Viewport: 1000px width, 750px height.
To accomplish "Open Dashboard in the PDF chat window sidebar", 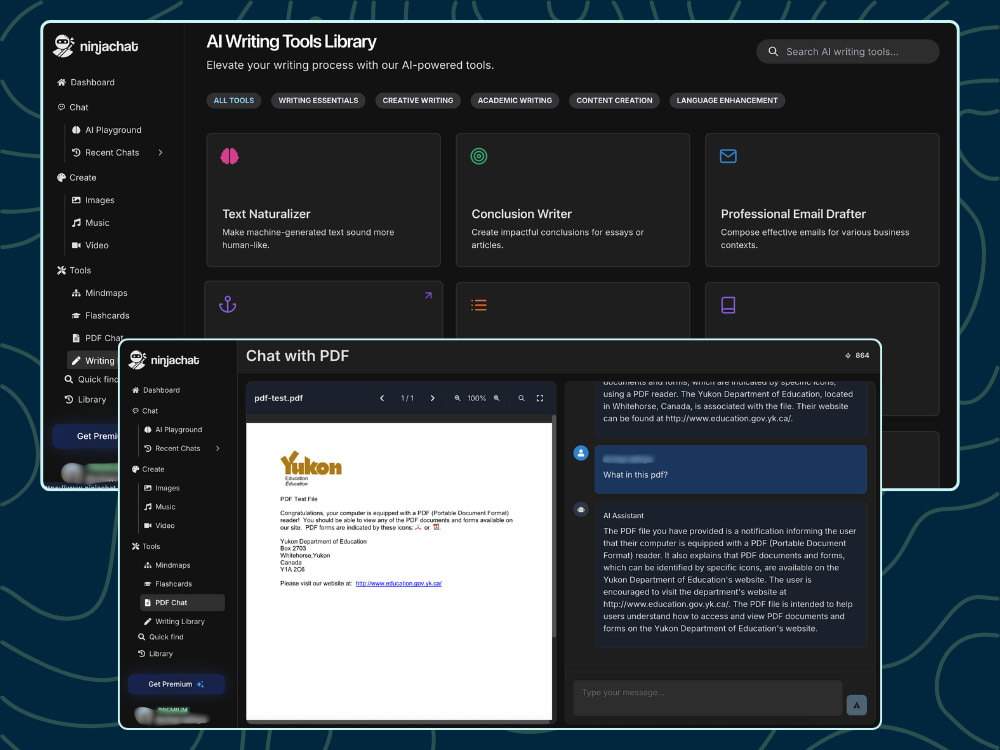I will 156,390.
